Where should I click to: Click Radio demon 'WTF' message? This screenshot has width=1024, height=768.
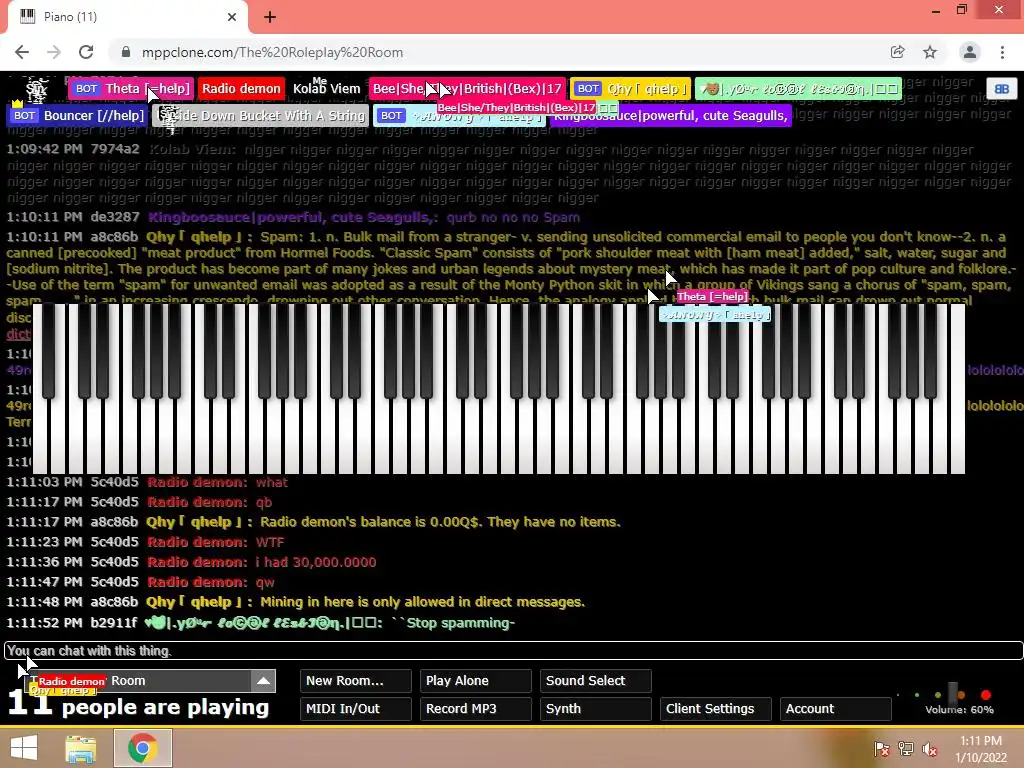coord(270,542)
